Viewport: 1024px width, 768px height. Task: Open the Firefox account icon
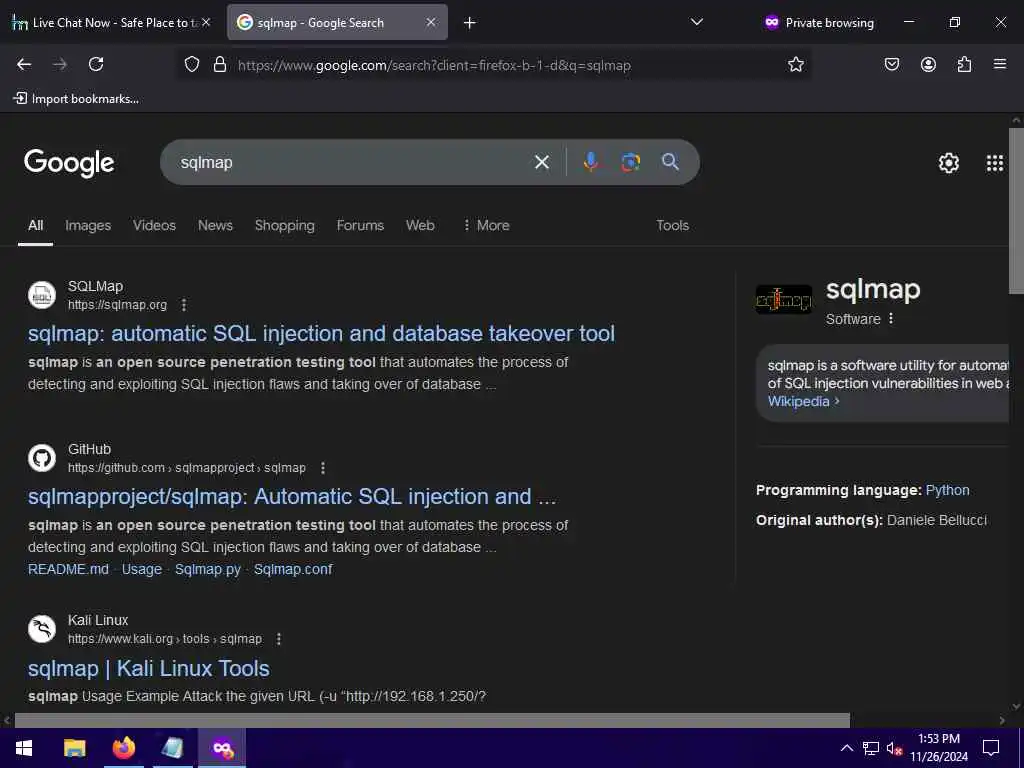[928, 64]
